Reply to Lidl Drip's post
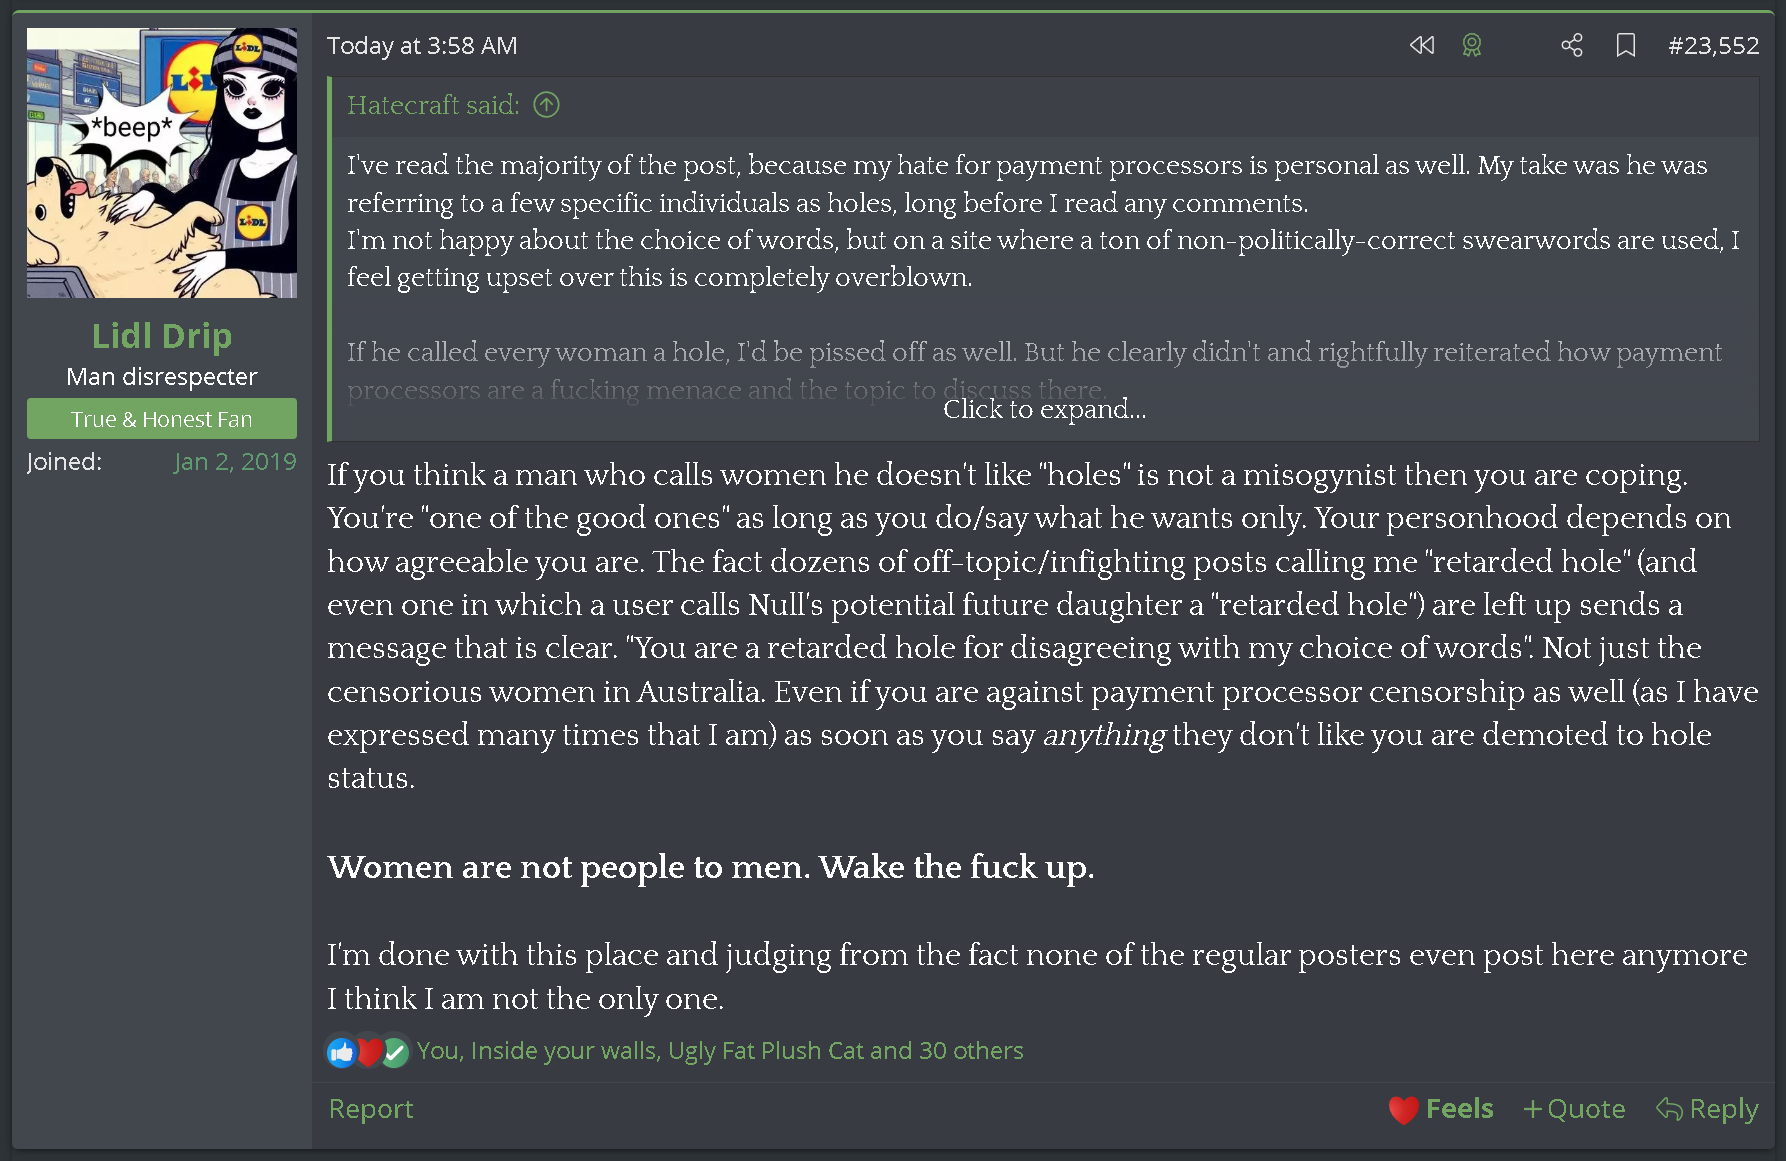Viewport: 1786px width, 1161px height. point(1706,1109)
